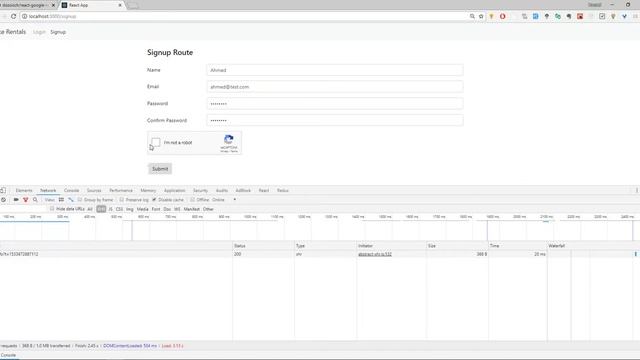
Task: Click the blue V extension icon
Action: [x=624, y=16]
